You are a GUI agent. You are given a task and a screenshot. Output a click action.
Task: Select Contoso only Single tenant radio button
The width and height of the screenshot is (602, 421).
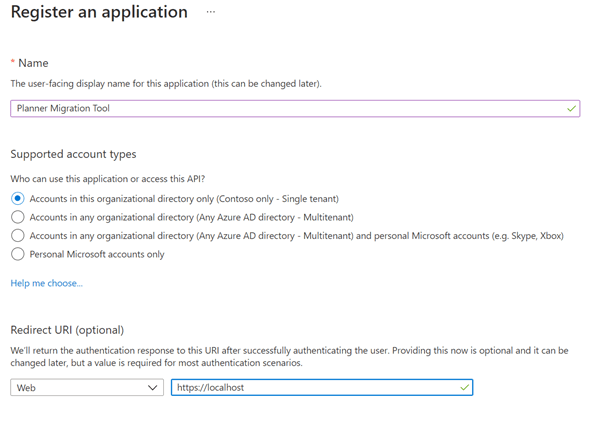[x=17, y=198]
